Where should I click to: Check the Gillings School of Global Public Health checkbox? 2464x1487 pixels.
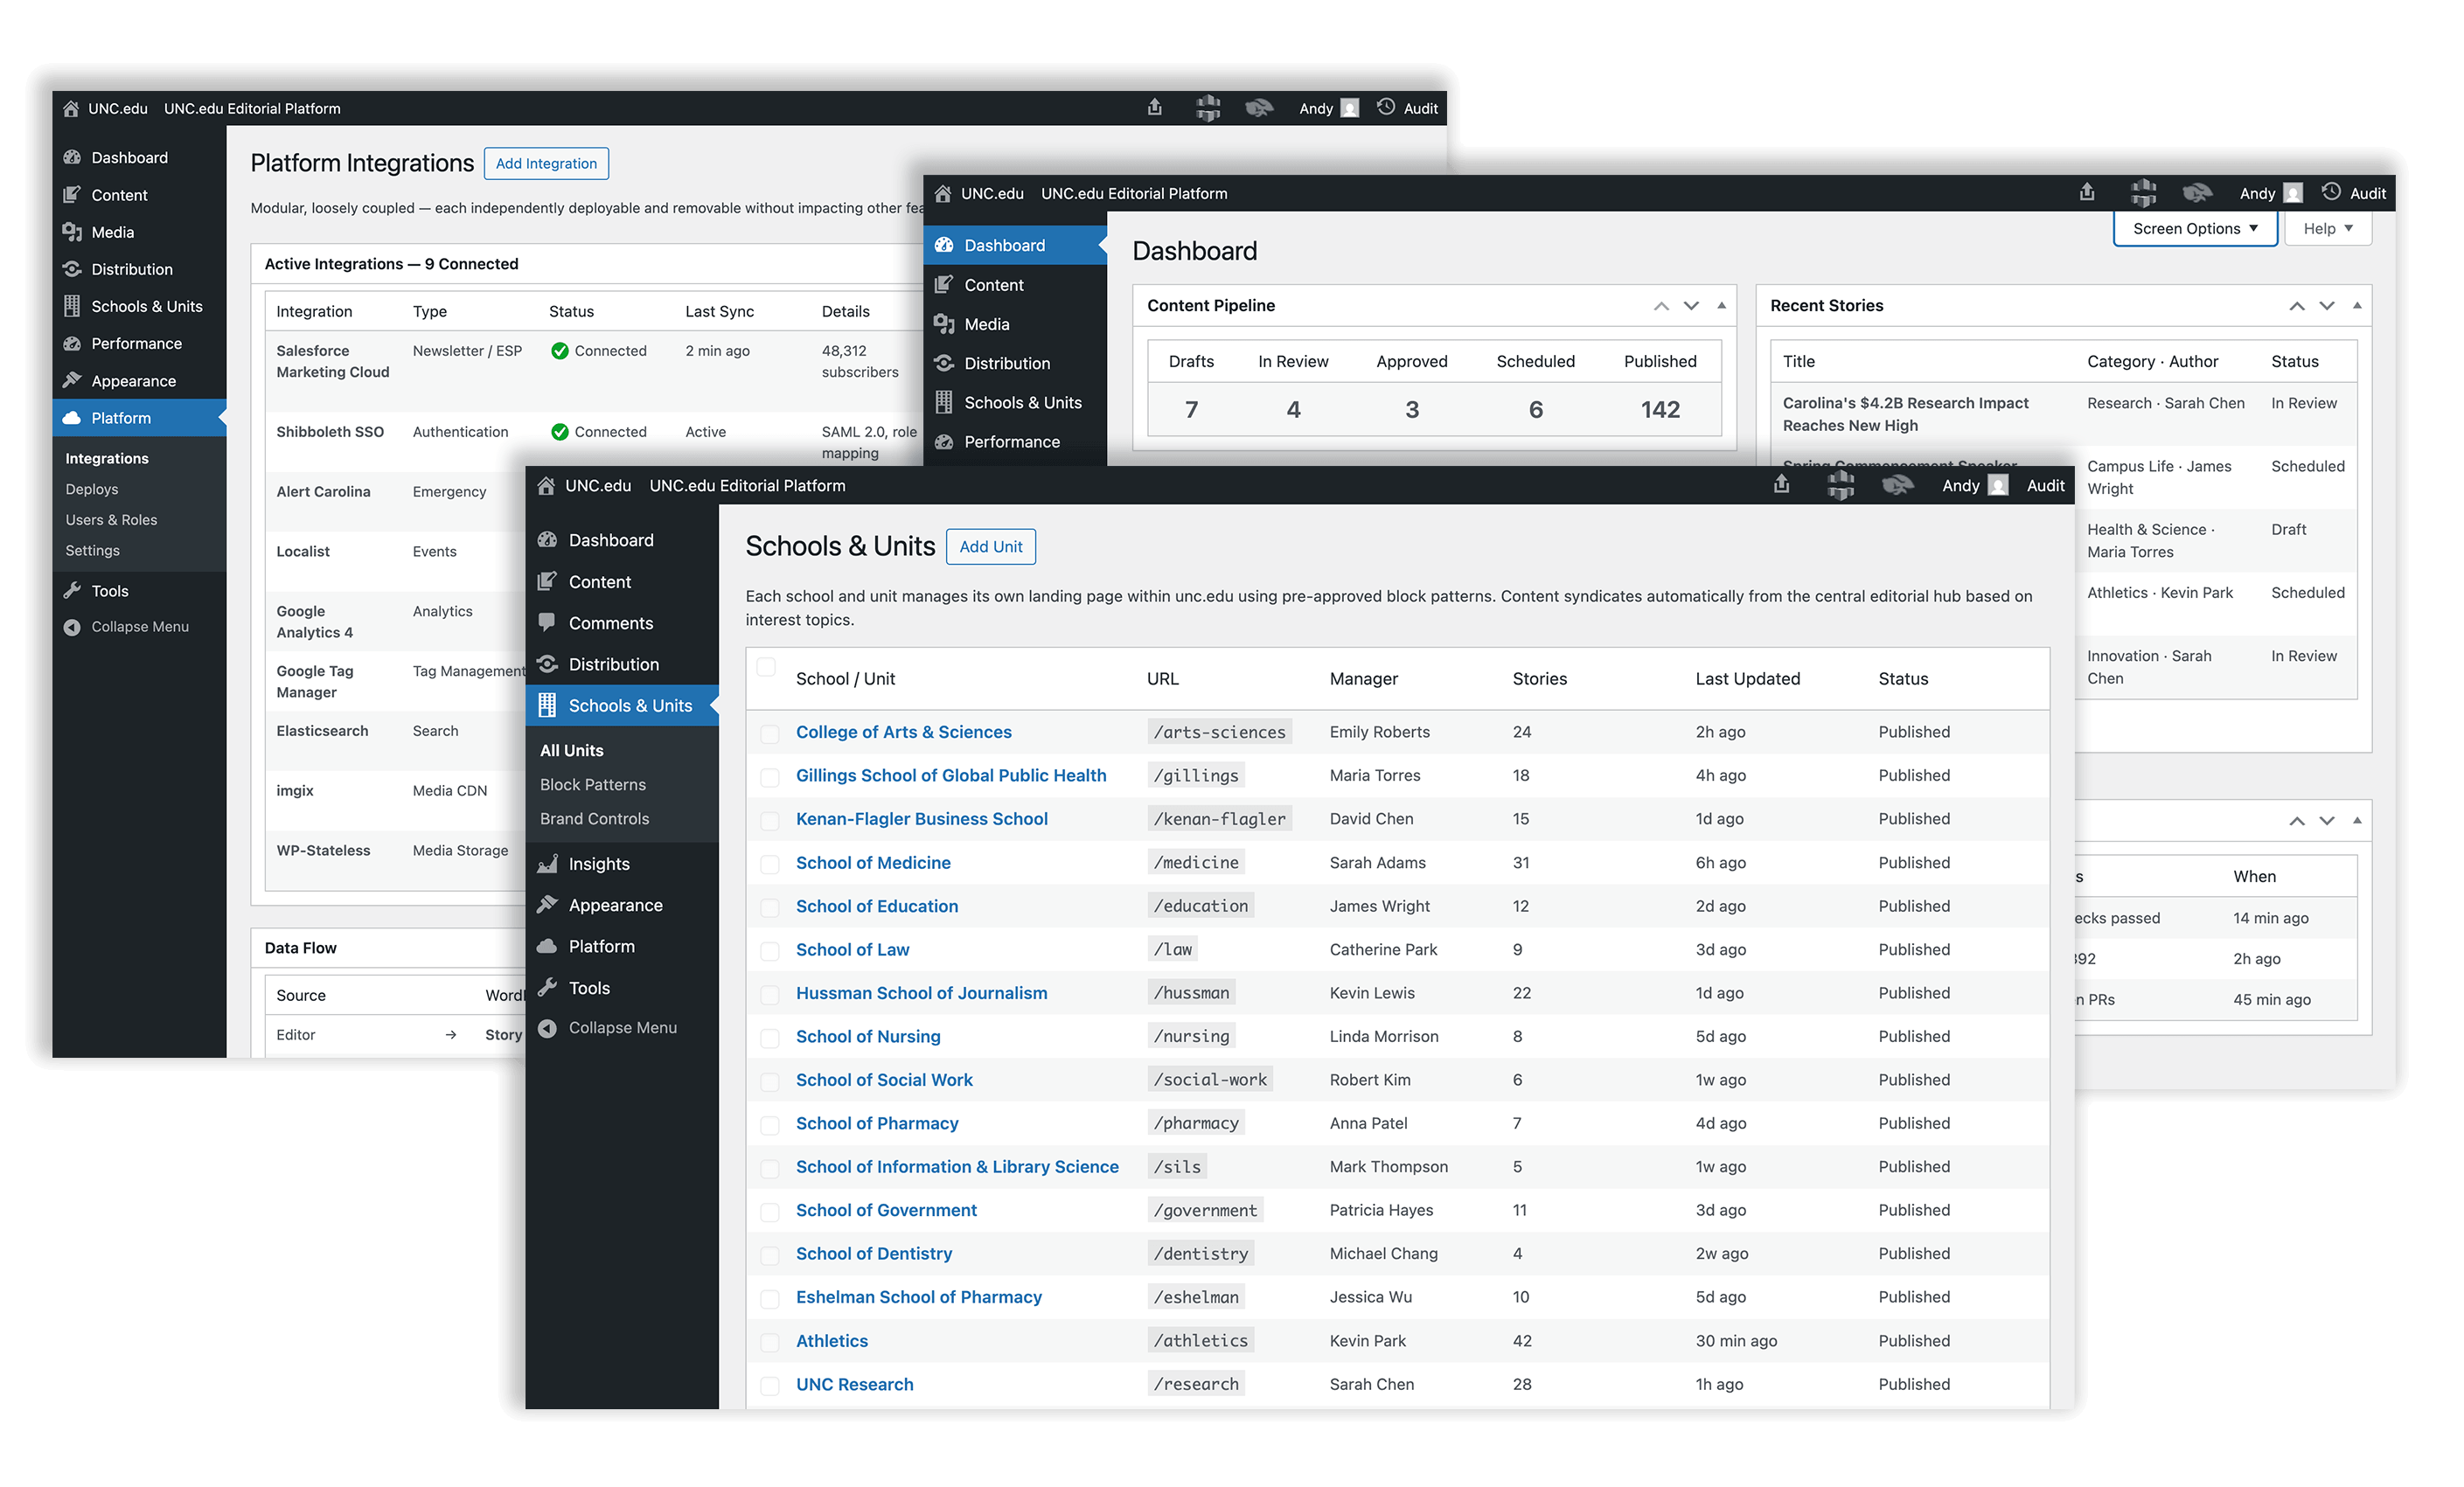(769, 777)
